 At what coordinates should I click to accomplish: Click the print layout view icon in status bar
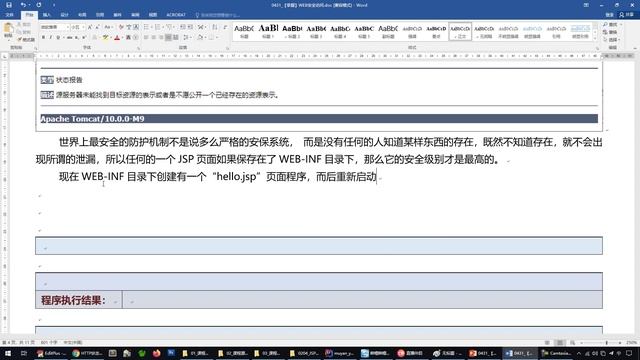pos(560,343)
